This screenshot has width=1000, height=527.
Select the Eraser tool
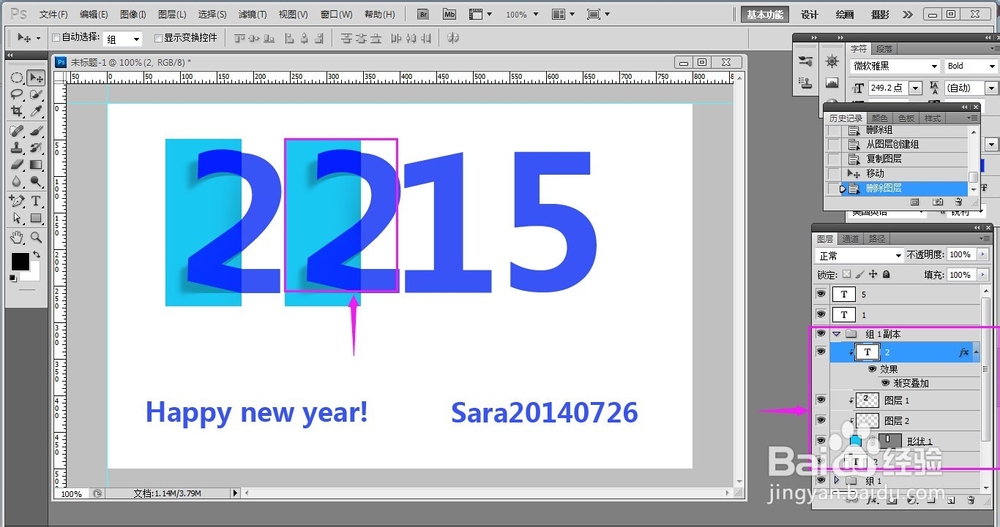[17, 165]
